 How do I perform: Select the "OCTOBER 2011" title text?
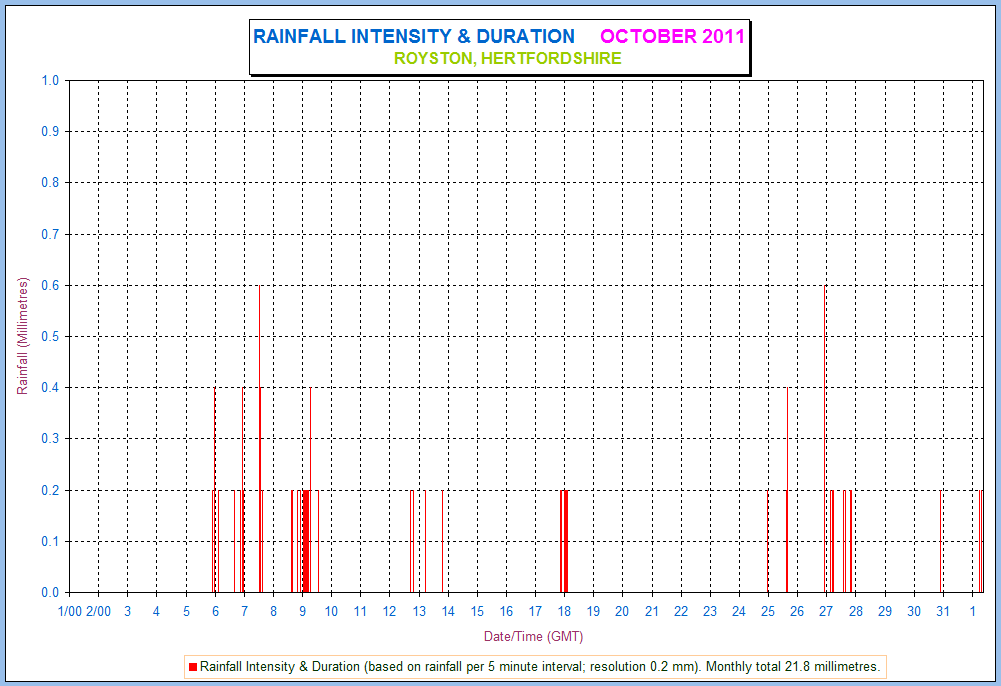coord(672,37)
